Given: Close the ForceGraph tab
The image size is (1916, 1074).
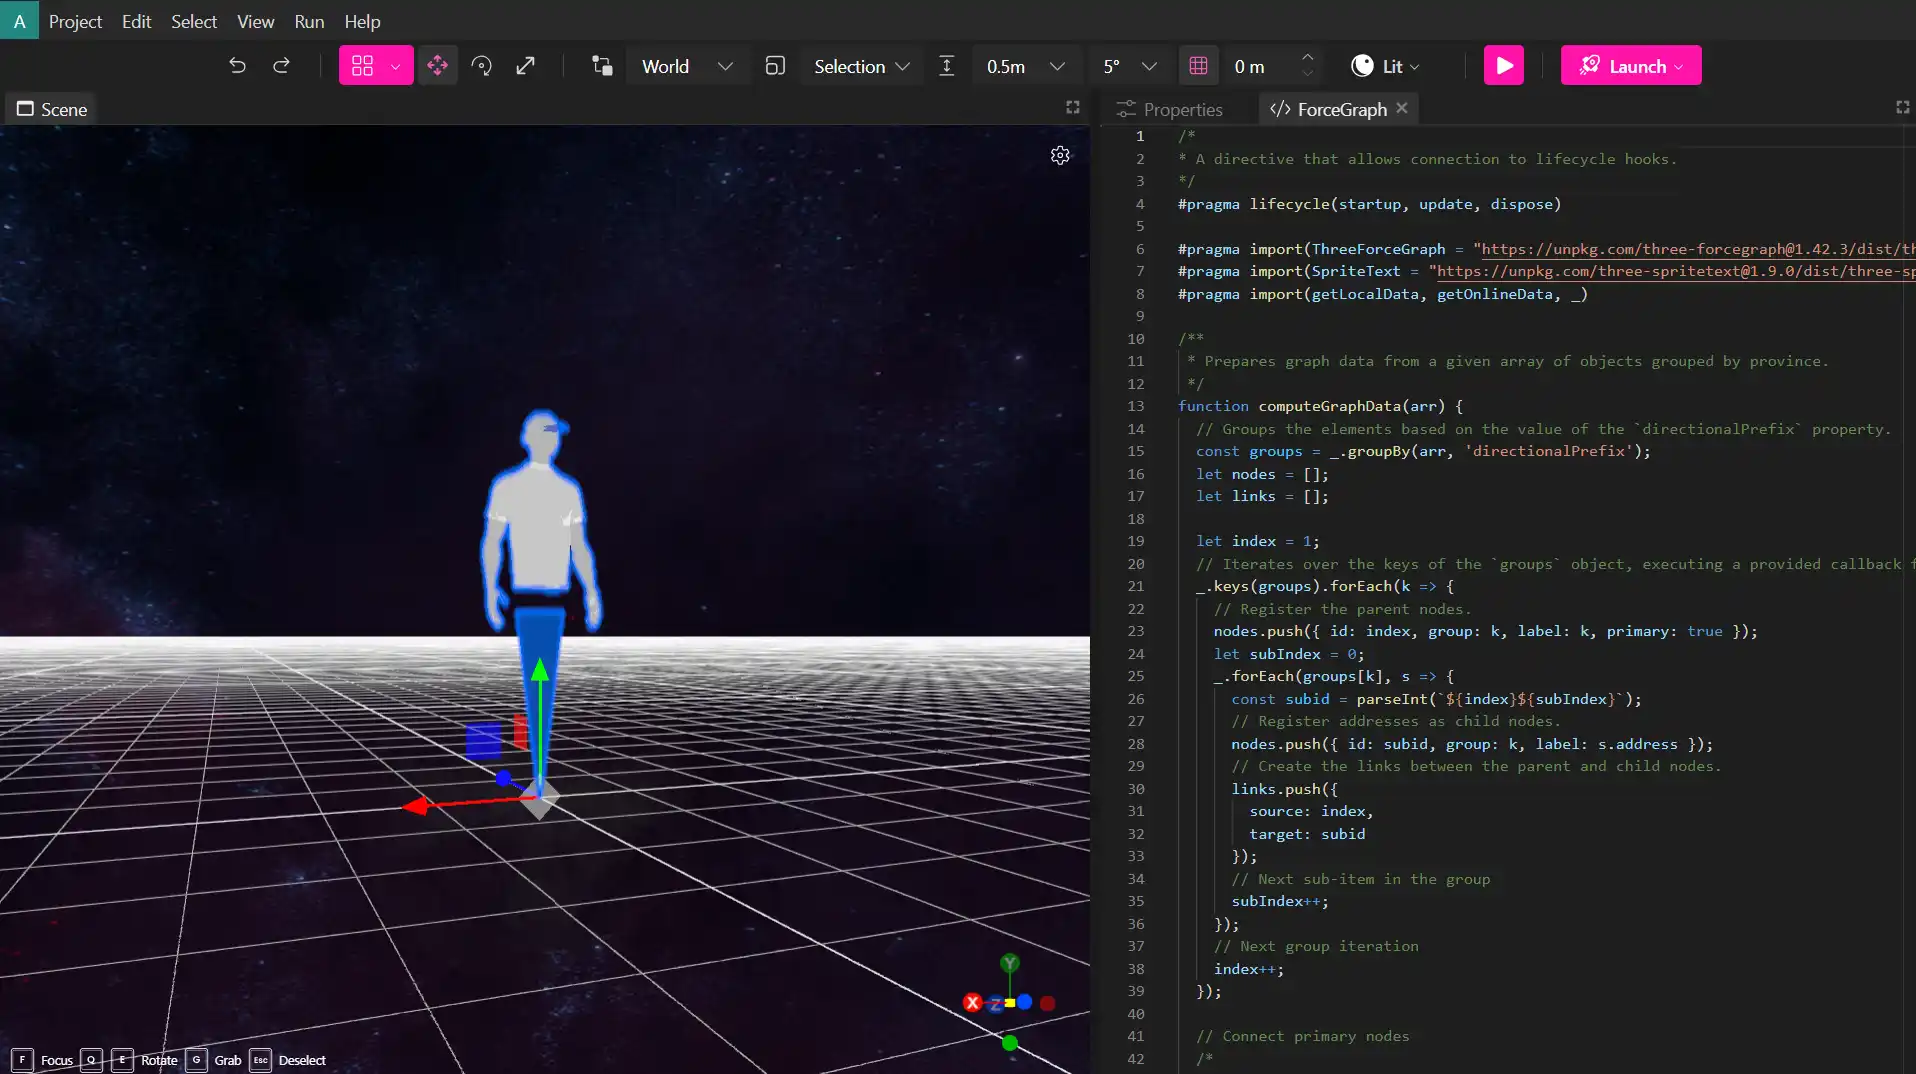Looking at the screenshot, I should [1402, 108].
